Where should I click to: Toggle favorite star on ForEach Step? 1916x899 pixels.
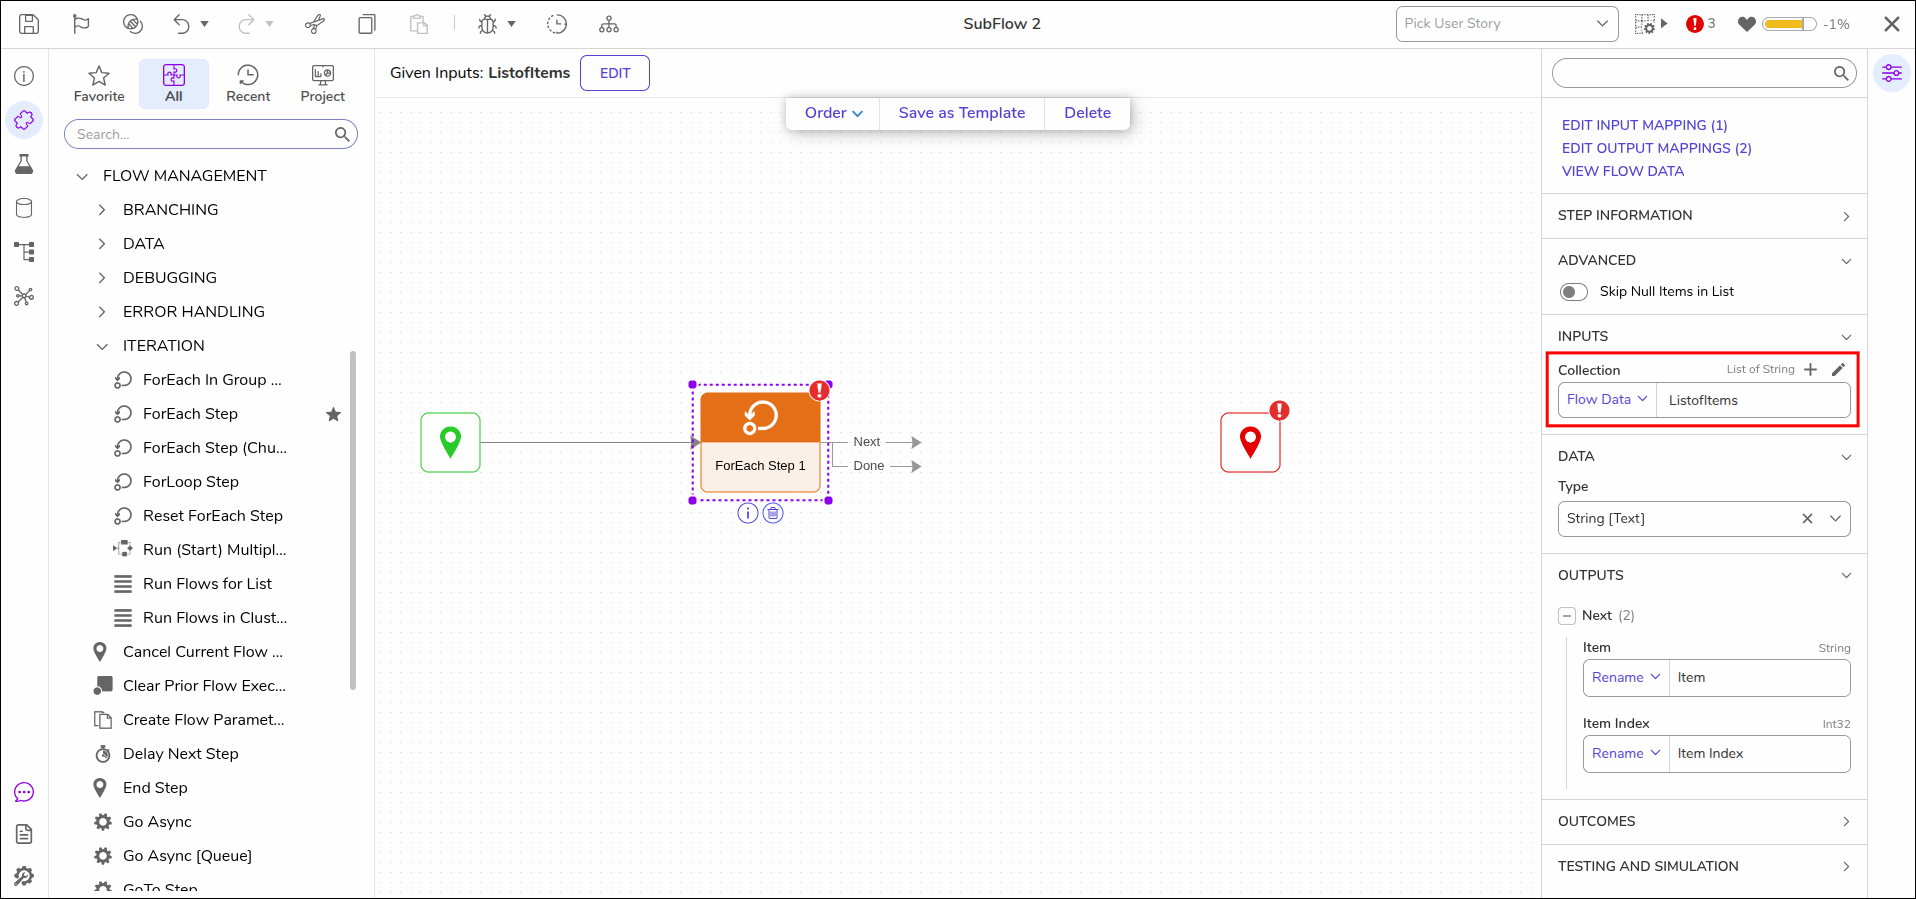coord(334,414)
